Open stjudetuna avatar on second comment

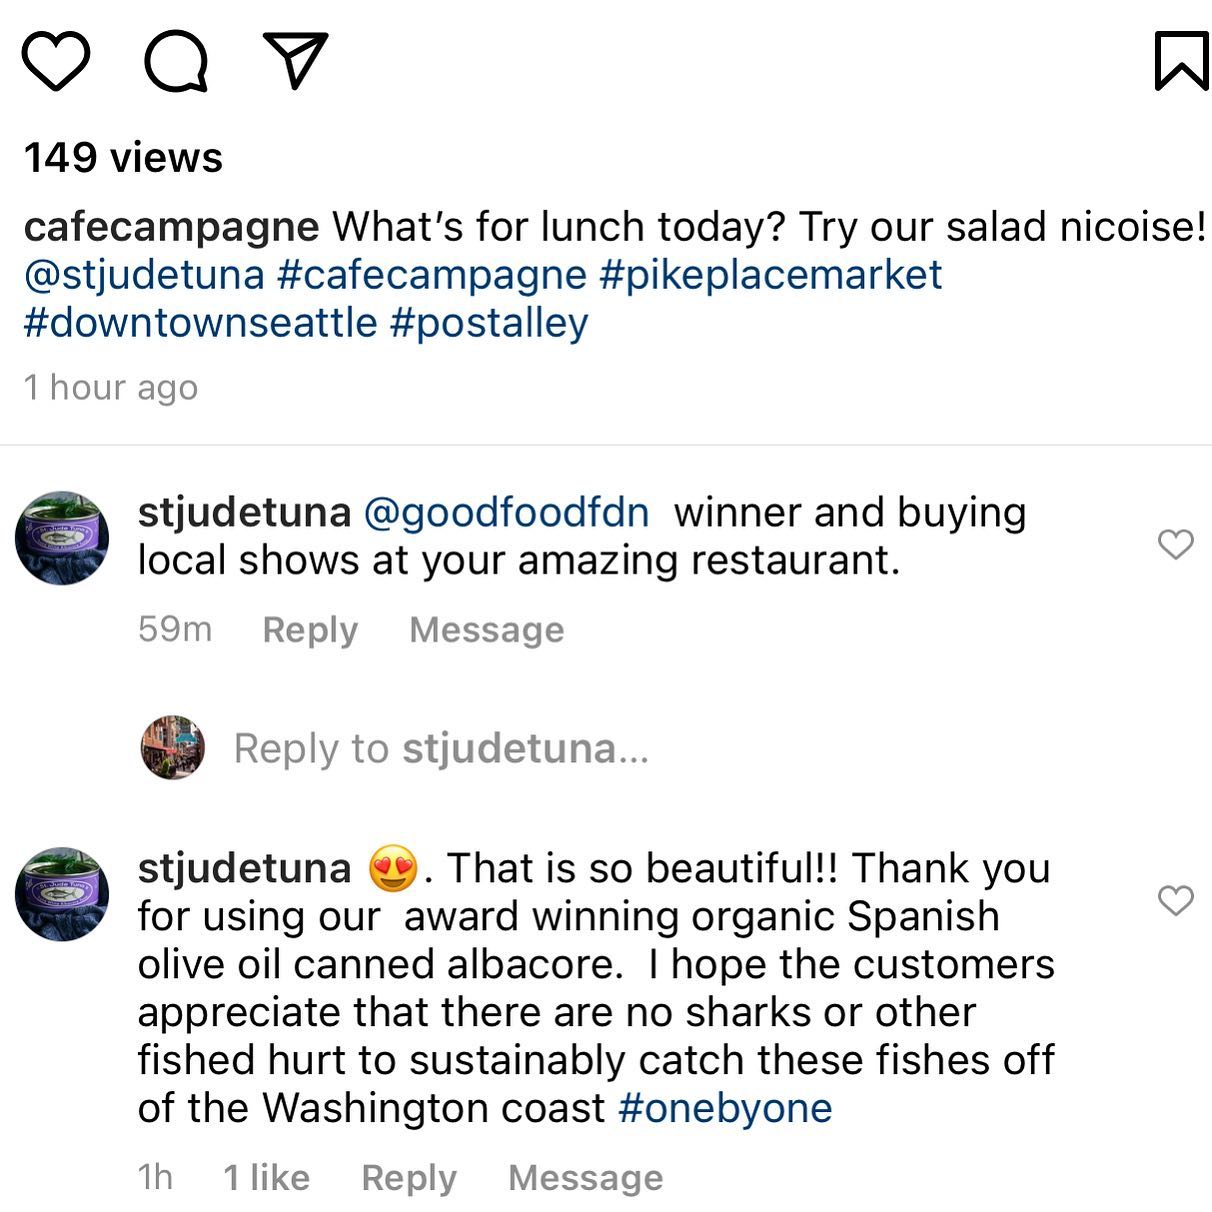[62, 894]
